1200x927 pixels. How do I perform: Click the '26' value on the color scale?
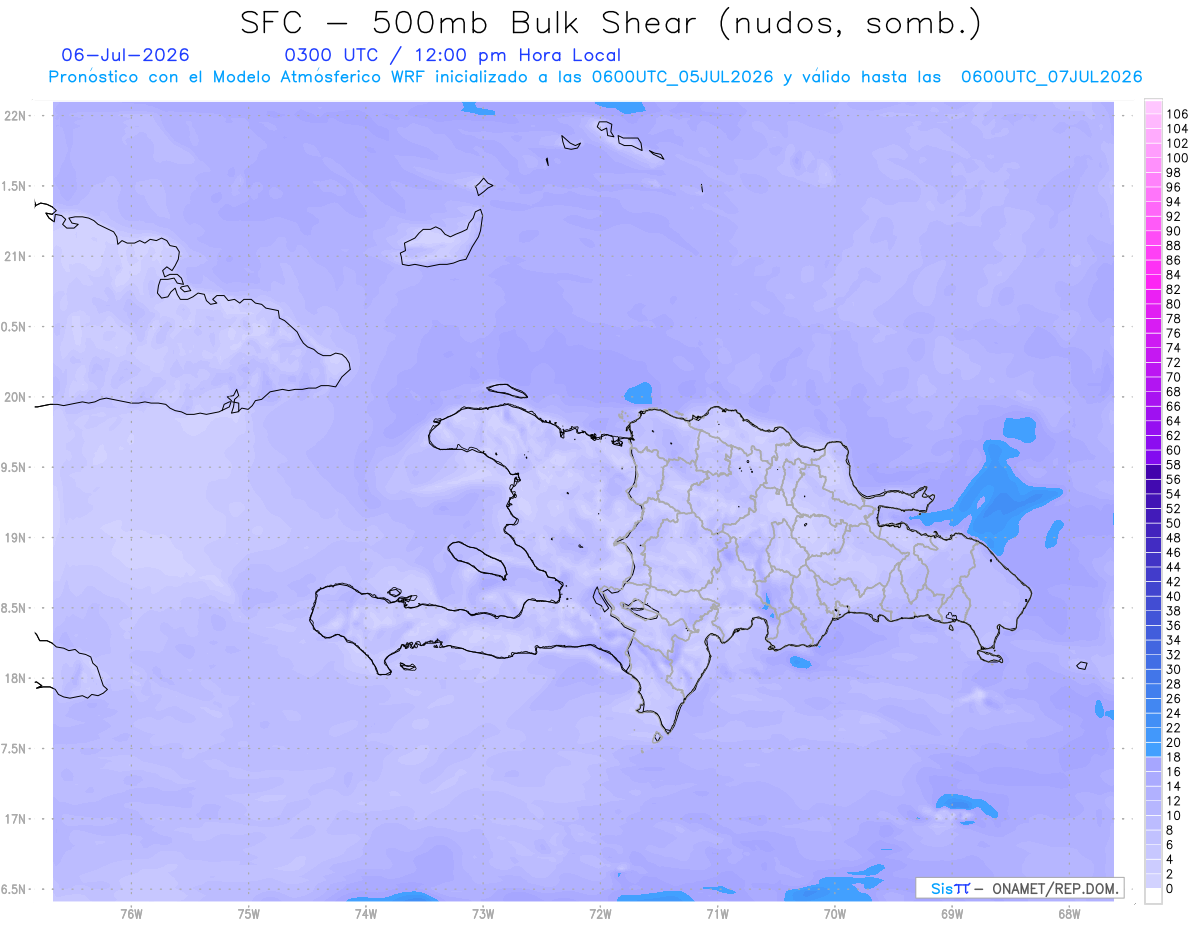coord(1174,698)
